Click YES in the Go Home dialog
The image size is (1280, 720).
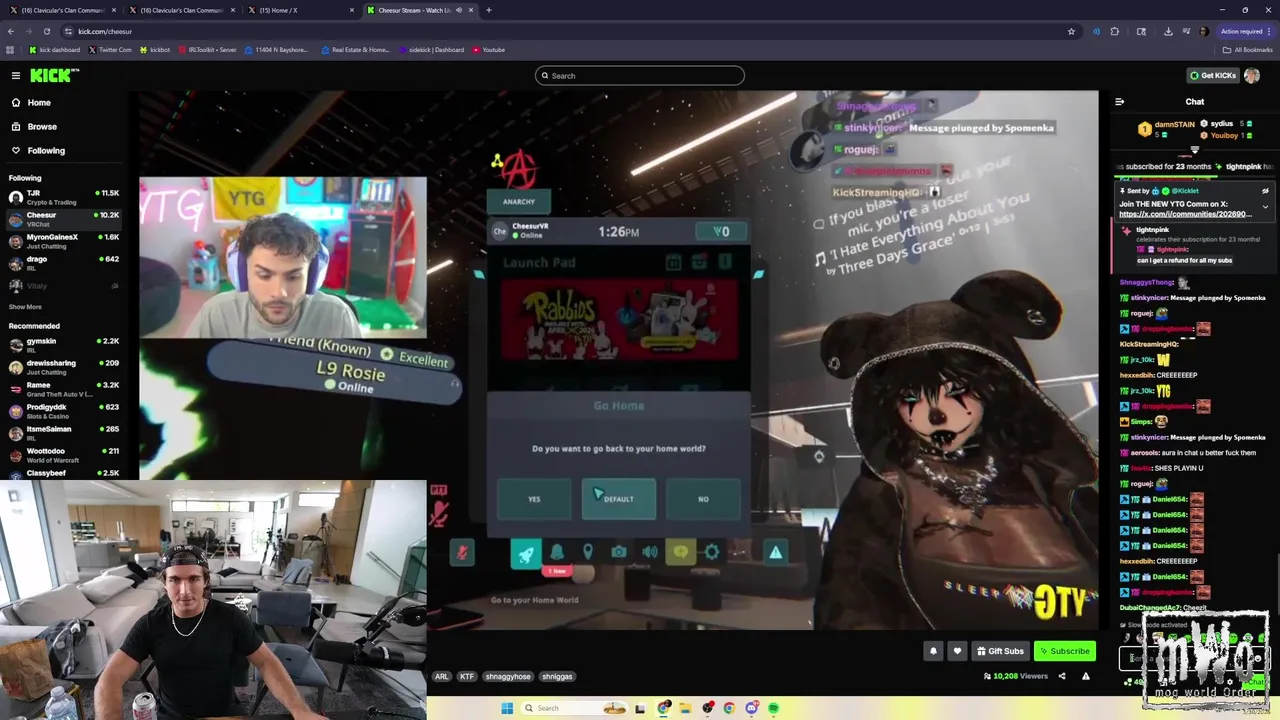pyautogui.click(x=534, y=499)
